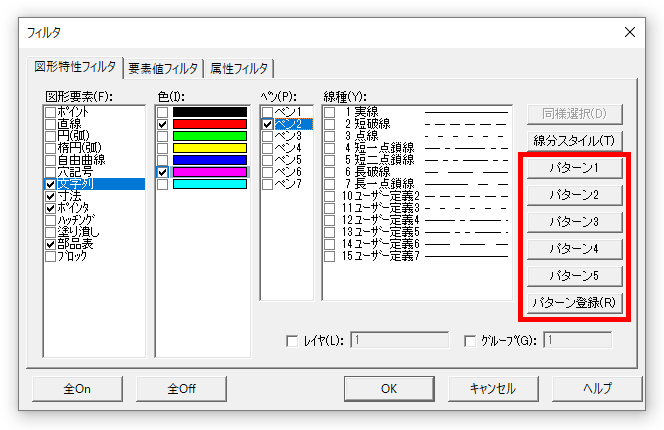Pick the cyan color swatch
Image resolution: width=664 pixels, height=430 pixels.
[210, 184]
